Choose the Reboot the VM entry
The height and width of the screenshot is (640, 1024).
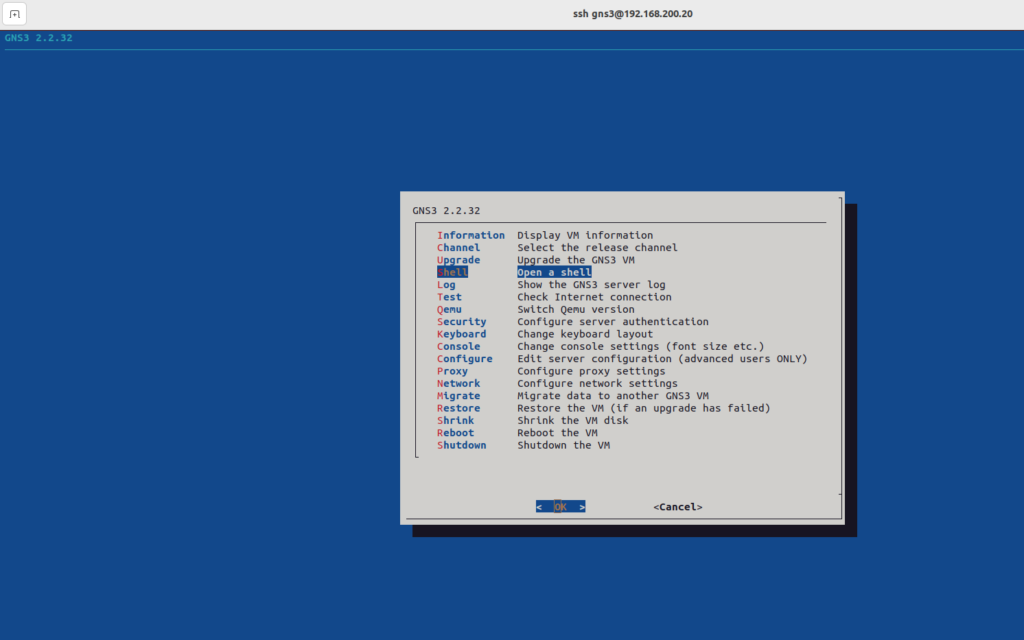[455, 433]
